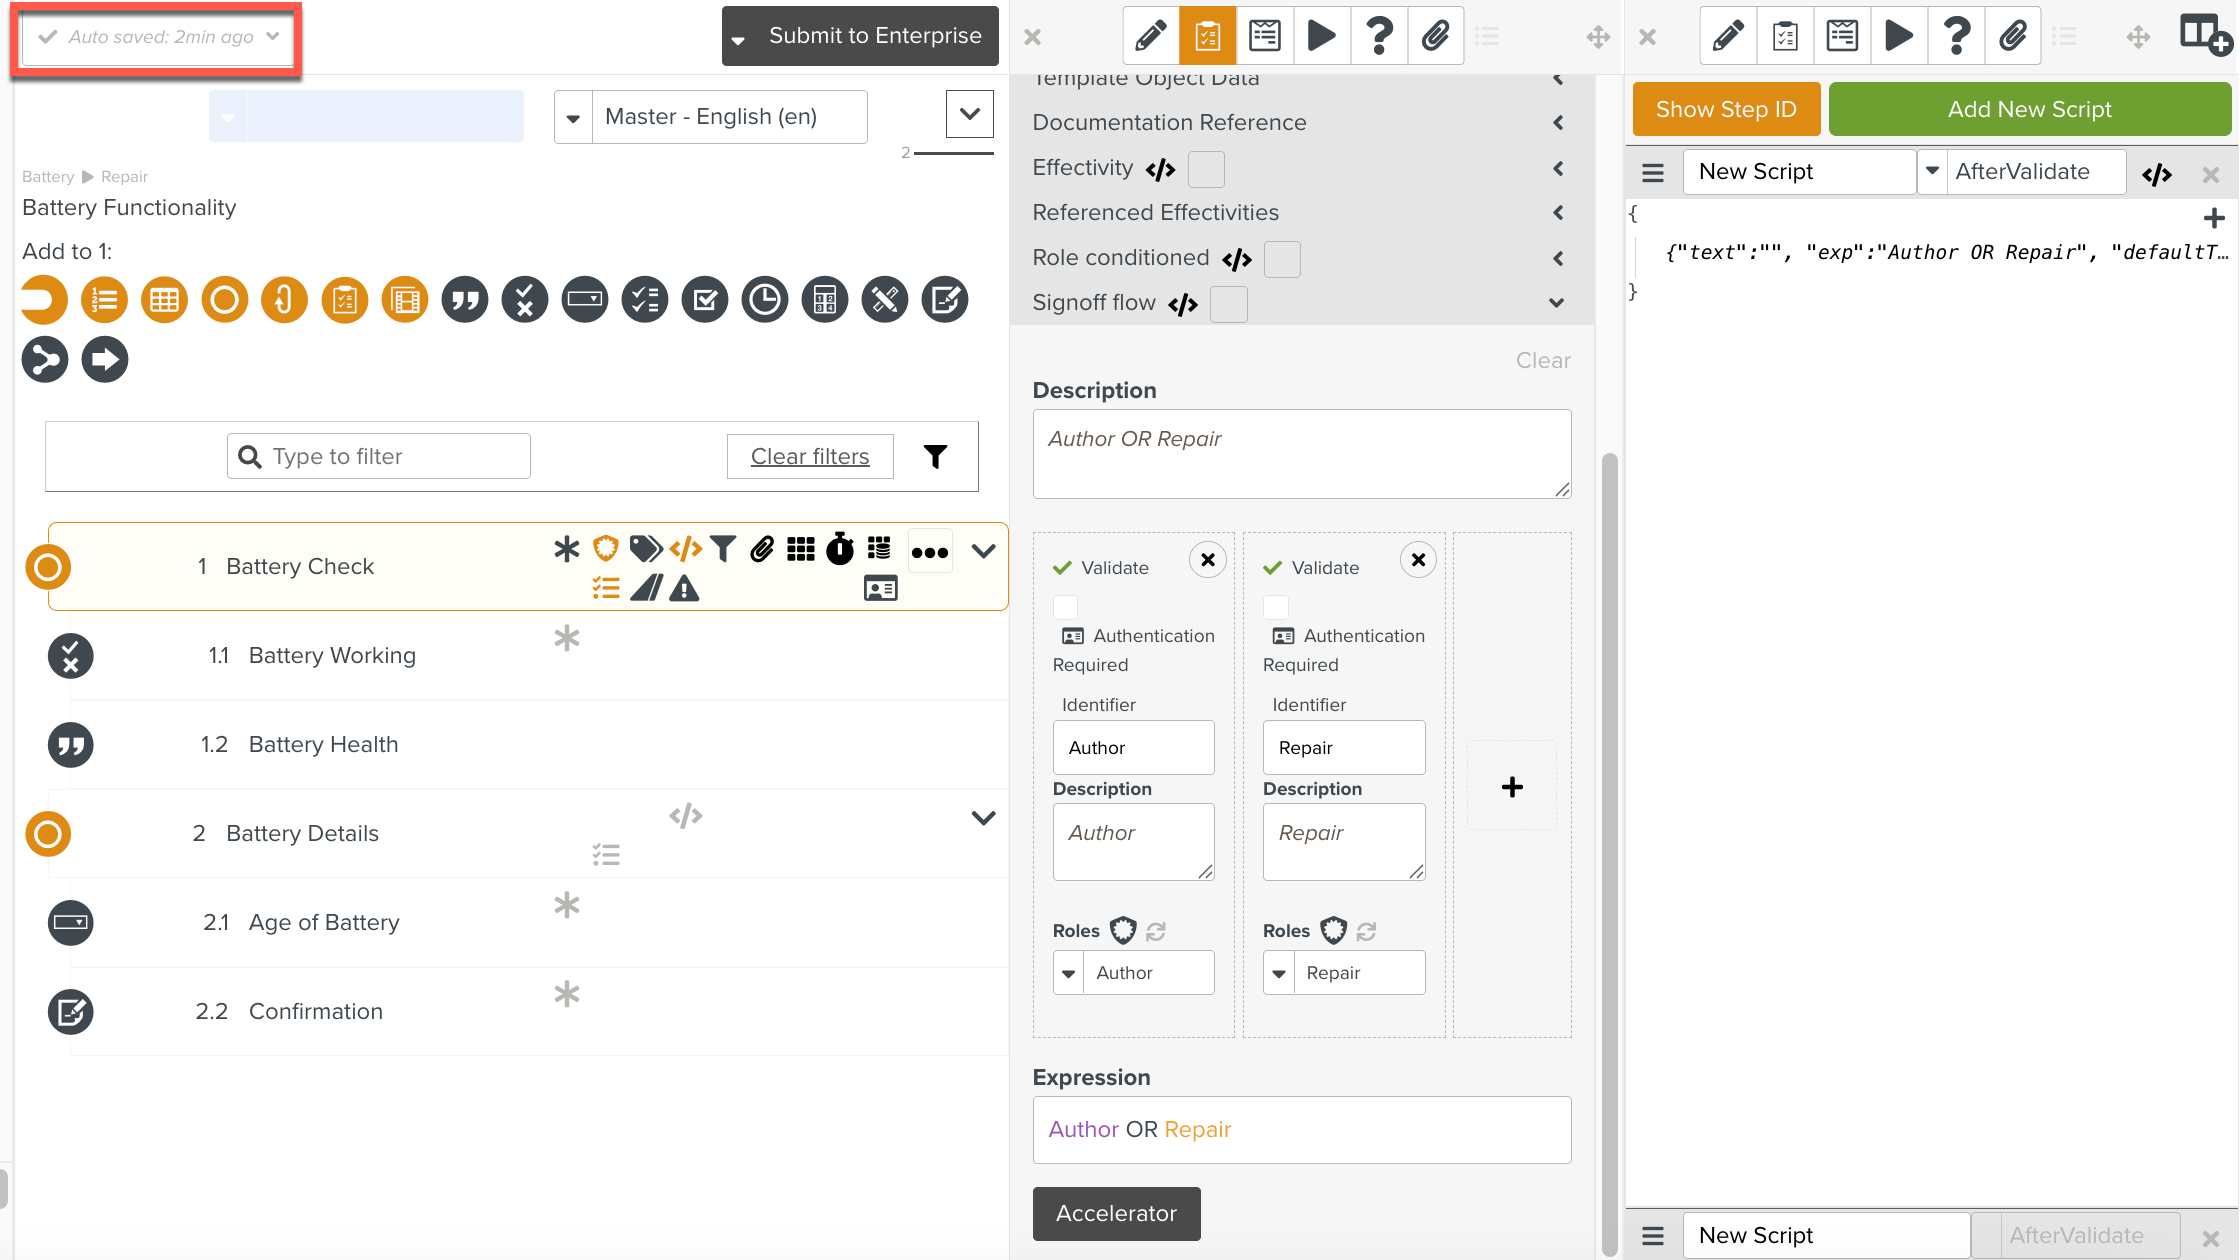Add the quote mark step type
Image resolution: width=2240 pixels, height=1260 pixels.
pos(465,300)
